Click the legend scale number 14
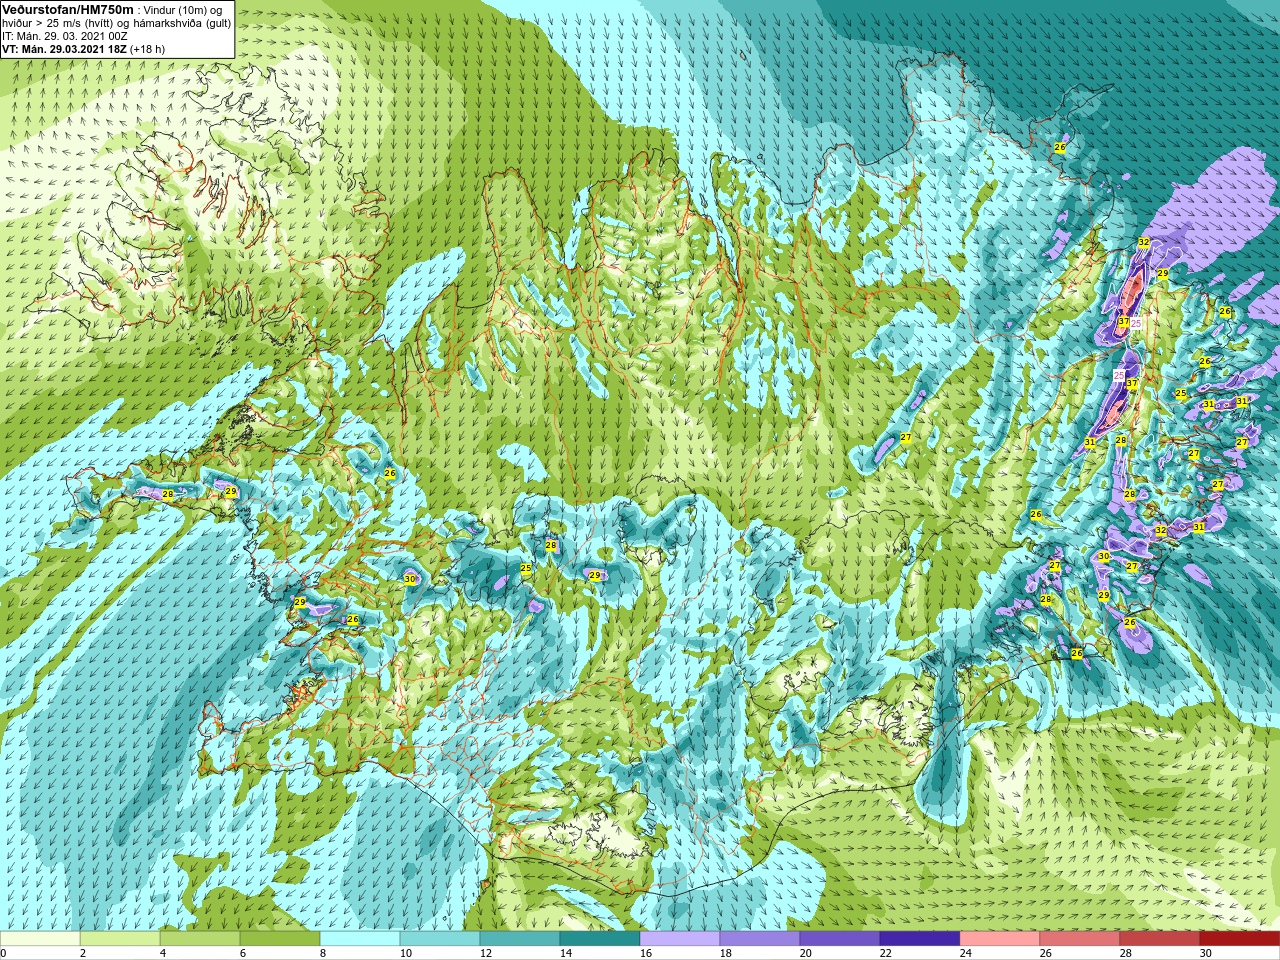 [x=566, y=953]
